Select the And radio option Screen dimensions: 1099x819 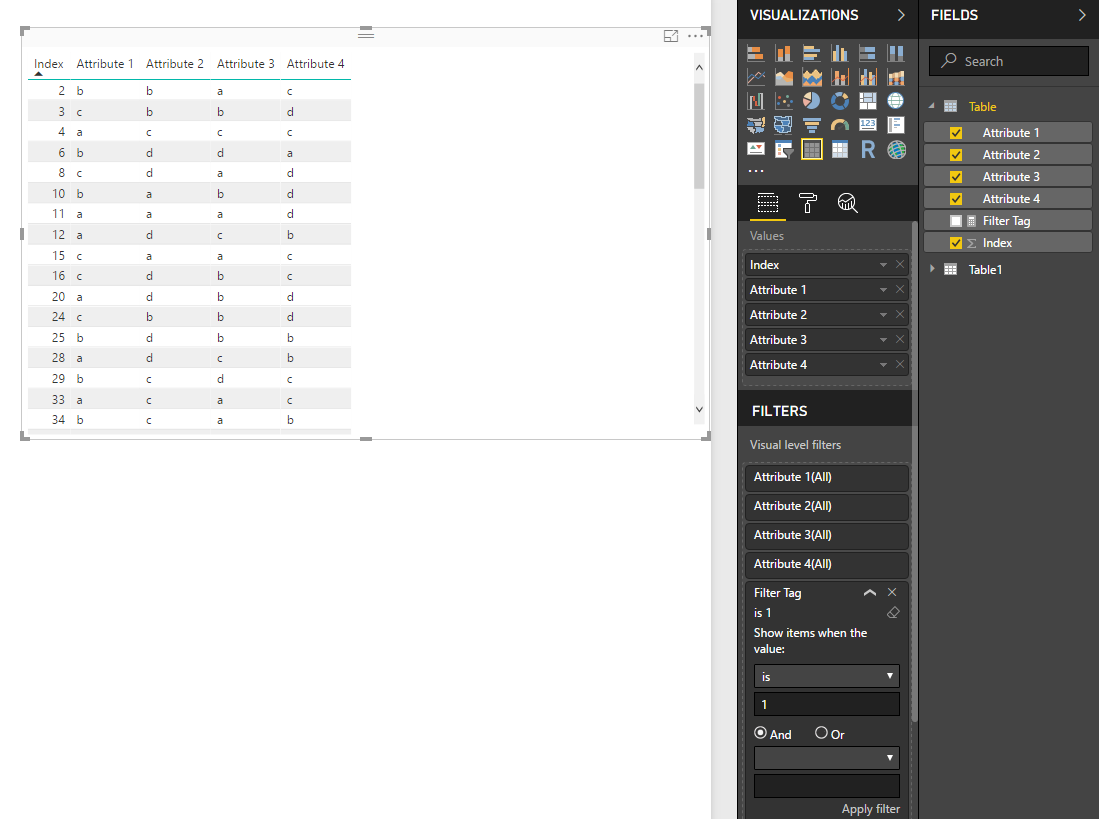coord(760,733)
